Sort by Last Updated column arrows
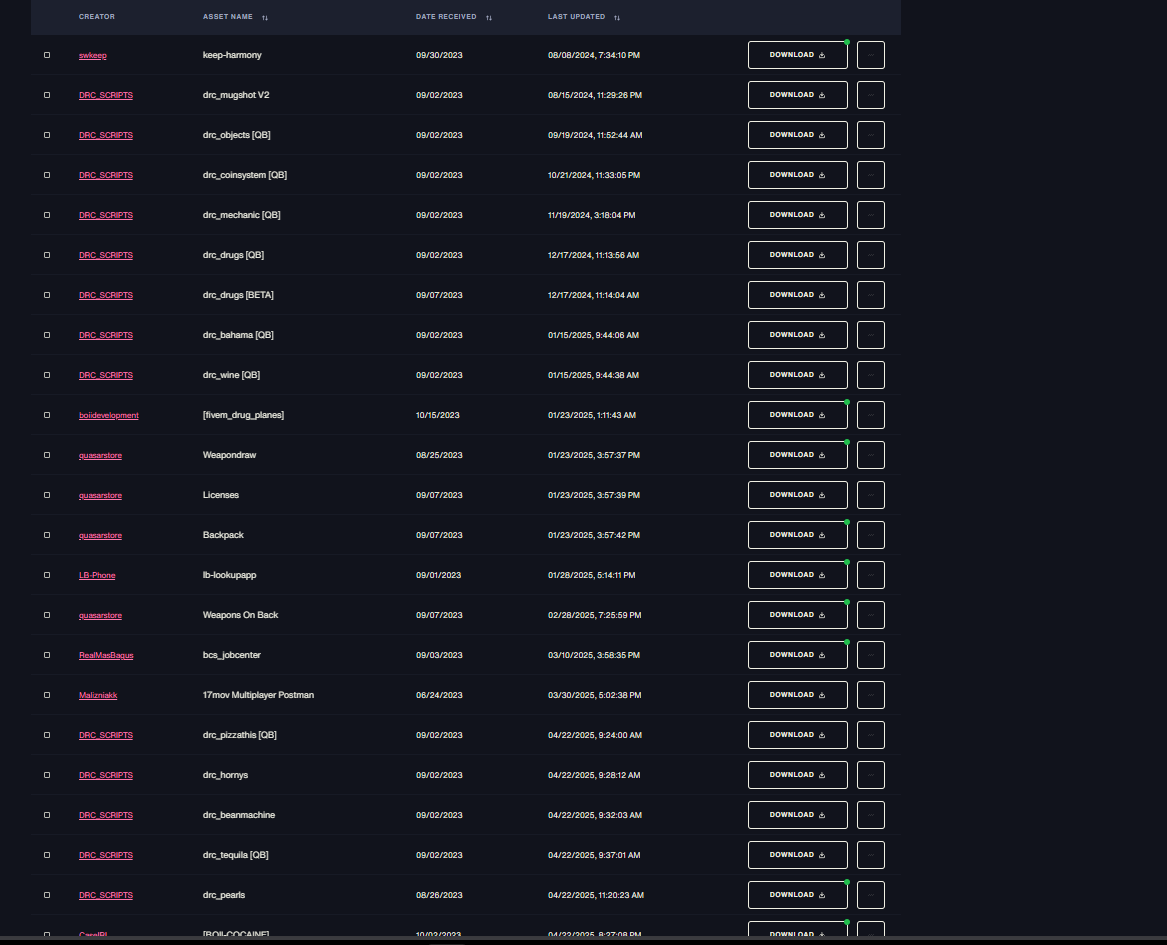The height and width of the screenshot is (945, 1167). (x=617, y=18)
